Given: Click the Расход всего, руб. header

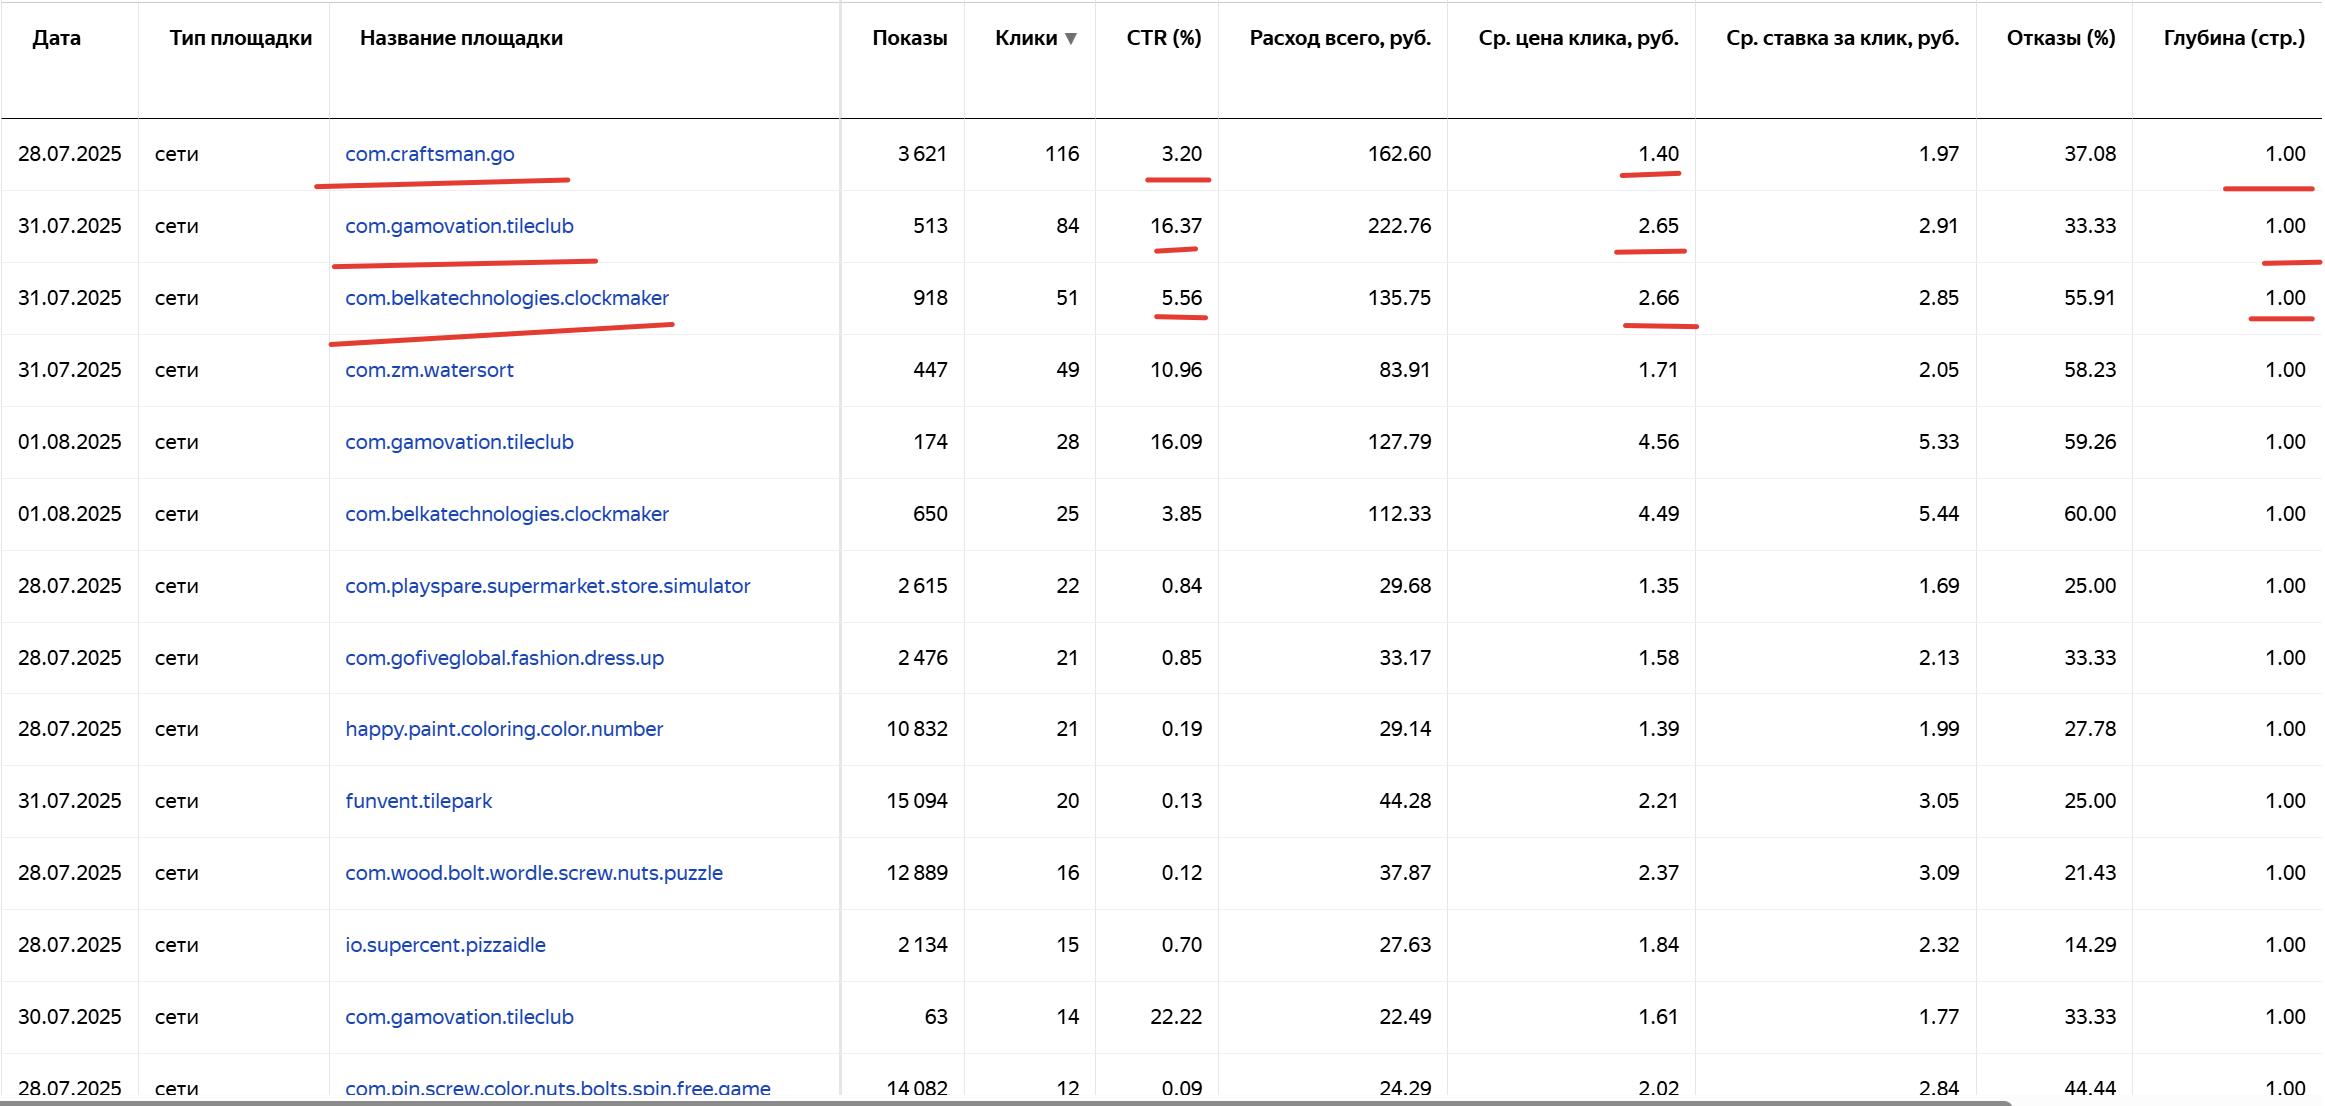Looking at the screenshot, I should 1339,38.
